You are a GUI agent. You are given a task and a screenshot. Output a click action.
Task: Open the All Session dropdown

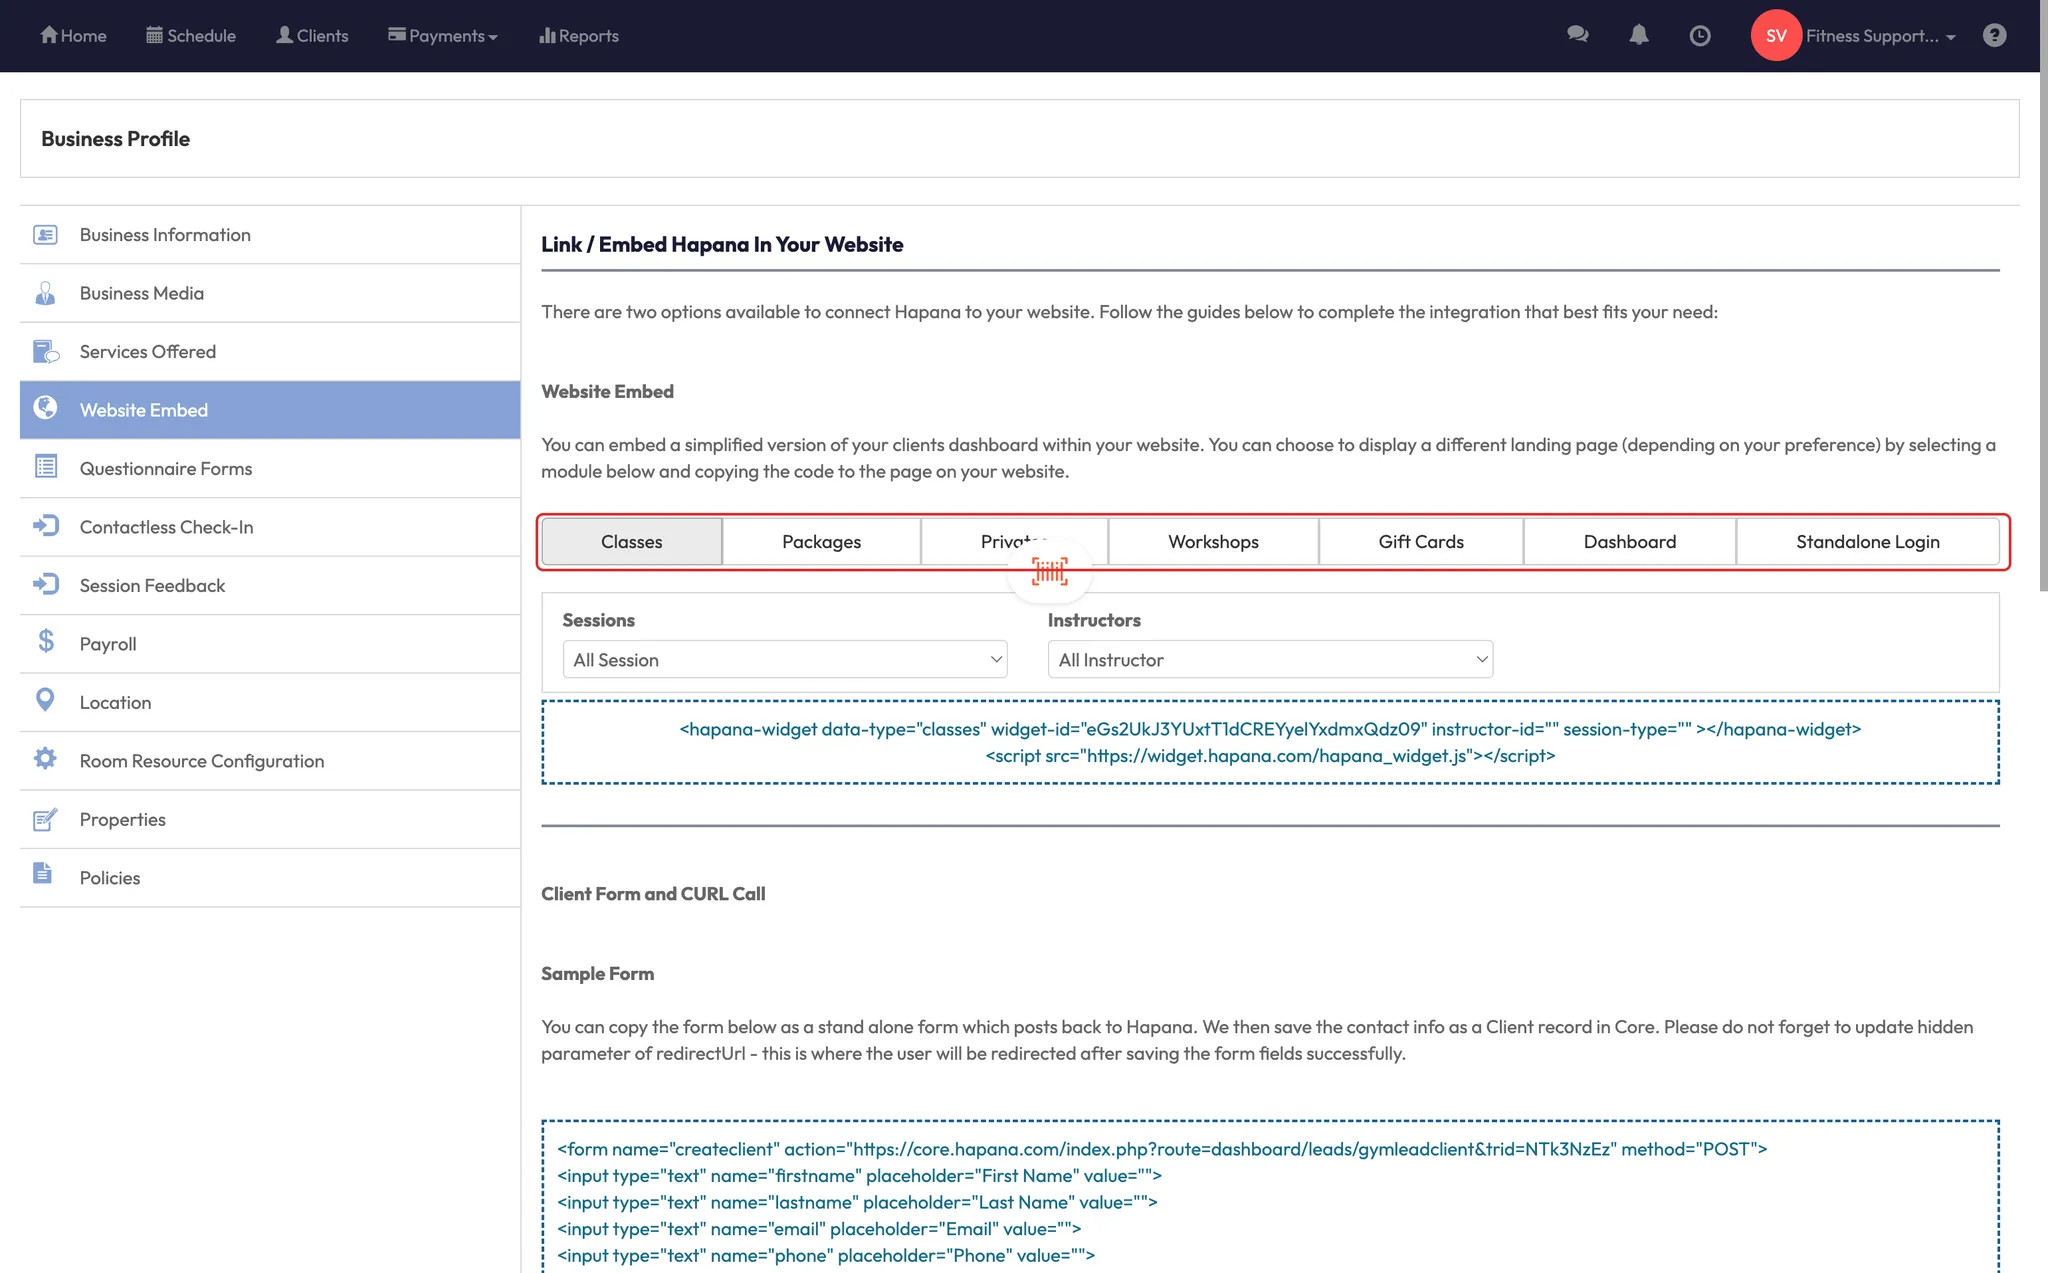pyautogui.click(x=784, y=659)
